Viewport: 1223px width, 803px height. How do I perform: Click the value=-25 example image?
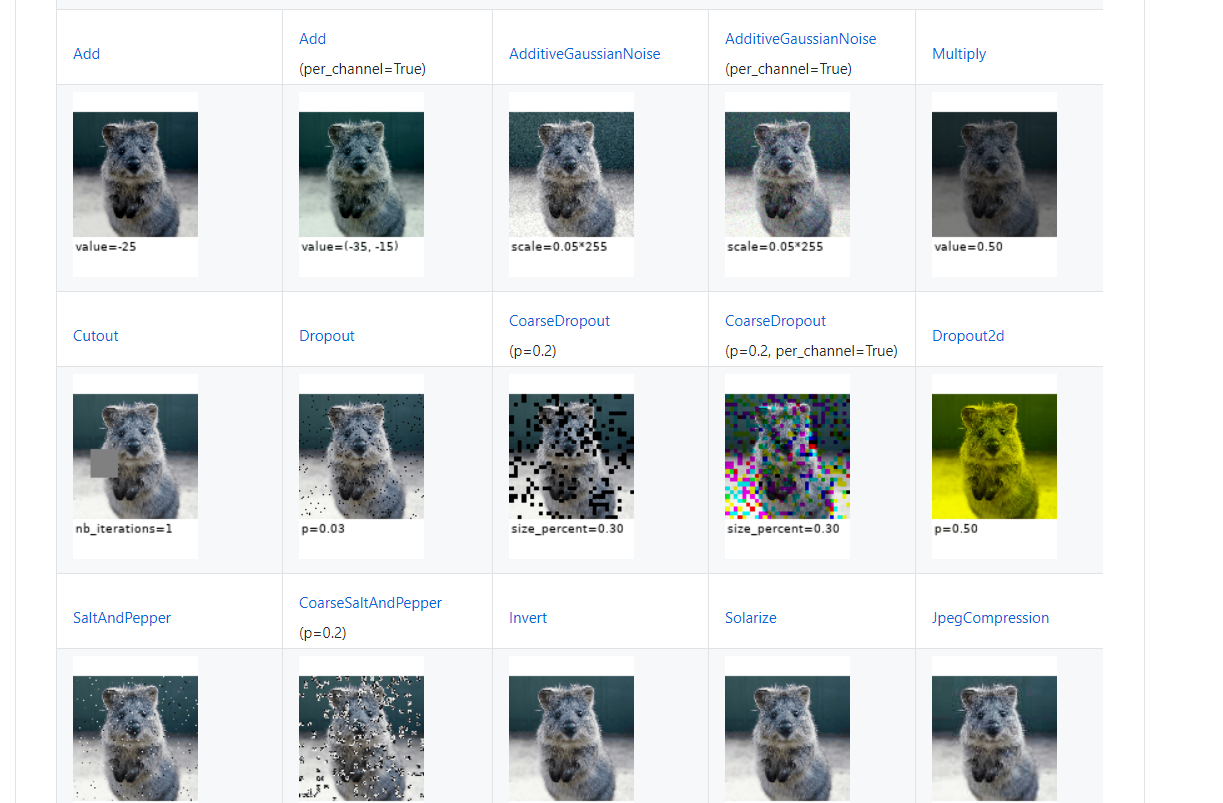tap(135, 184)
